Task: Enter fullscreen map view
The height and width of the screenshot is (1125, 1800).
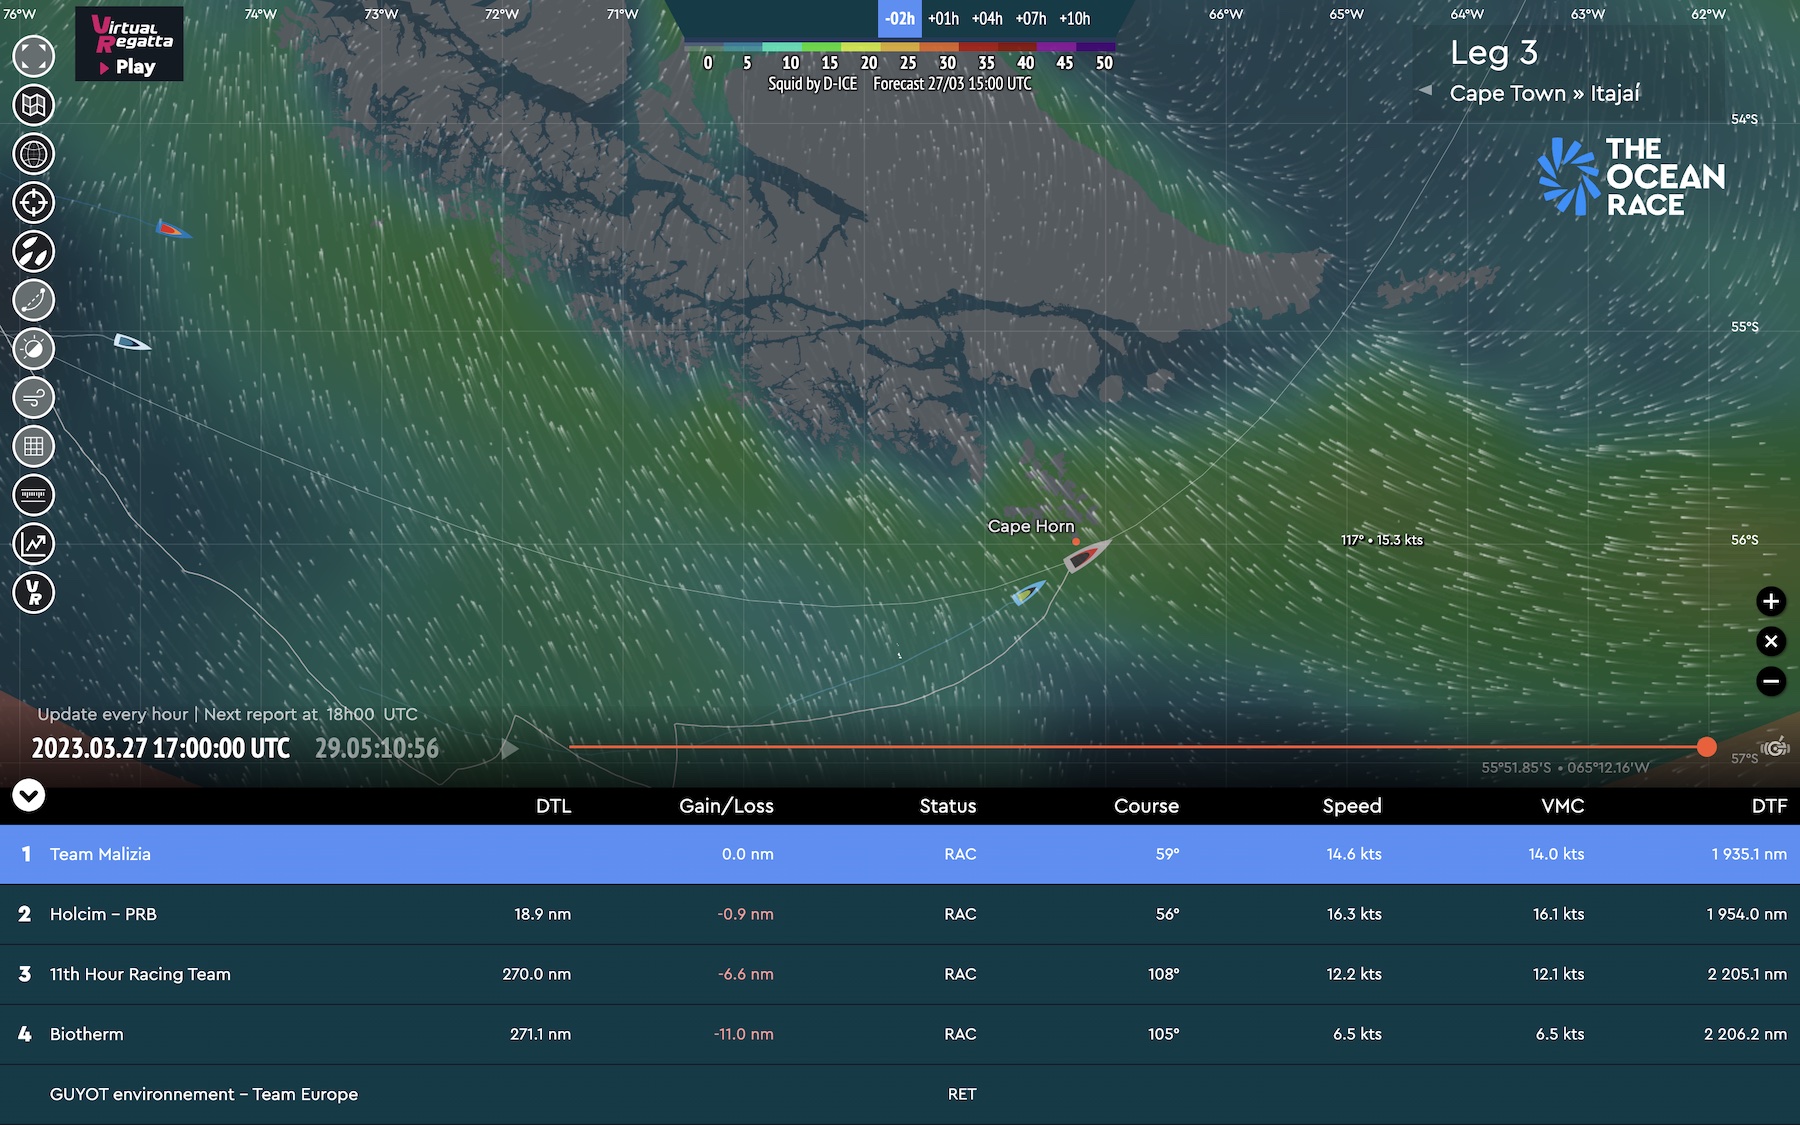Action: point(33,56)
